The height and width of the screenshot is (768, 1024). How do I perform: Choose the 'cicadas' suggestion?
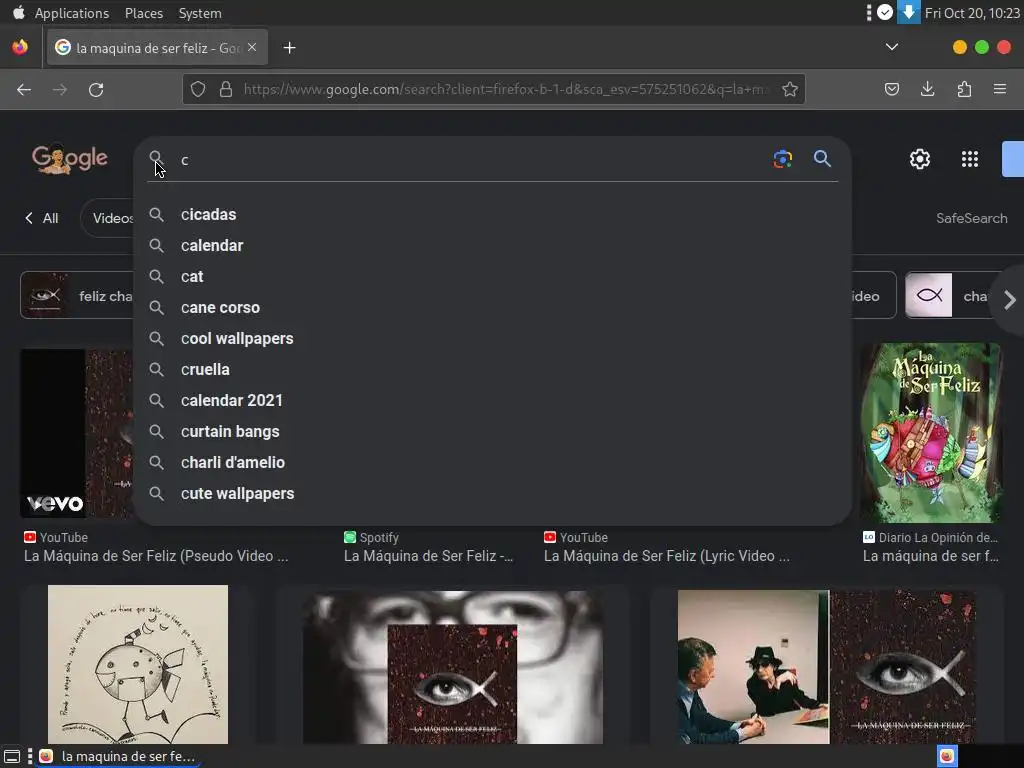492,214
